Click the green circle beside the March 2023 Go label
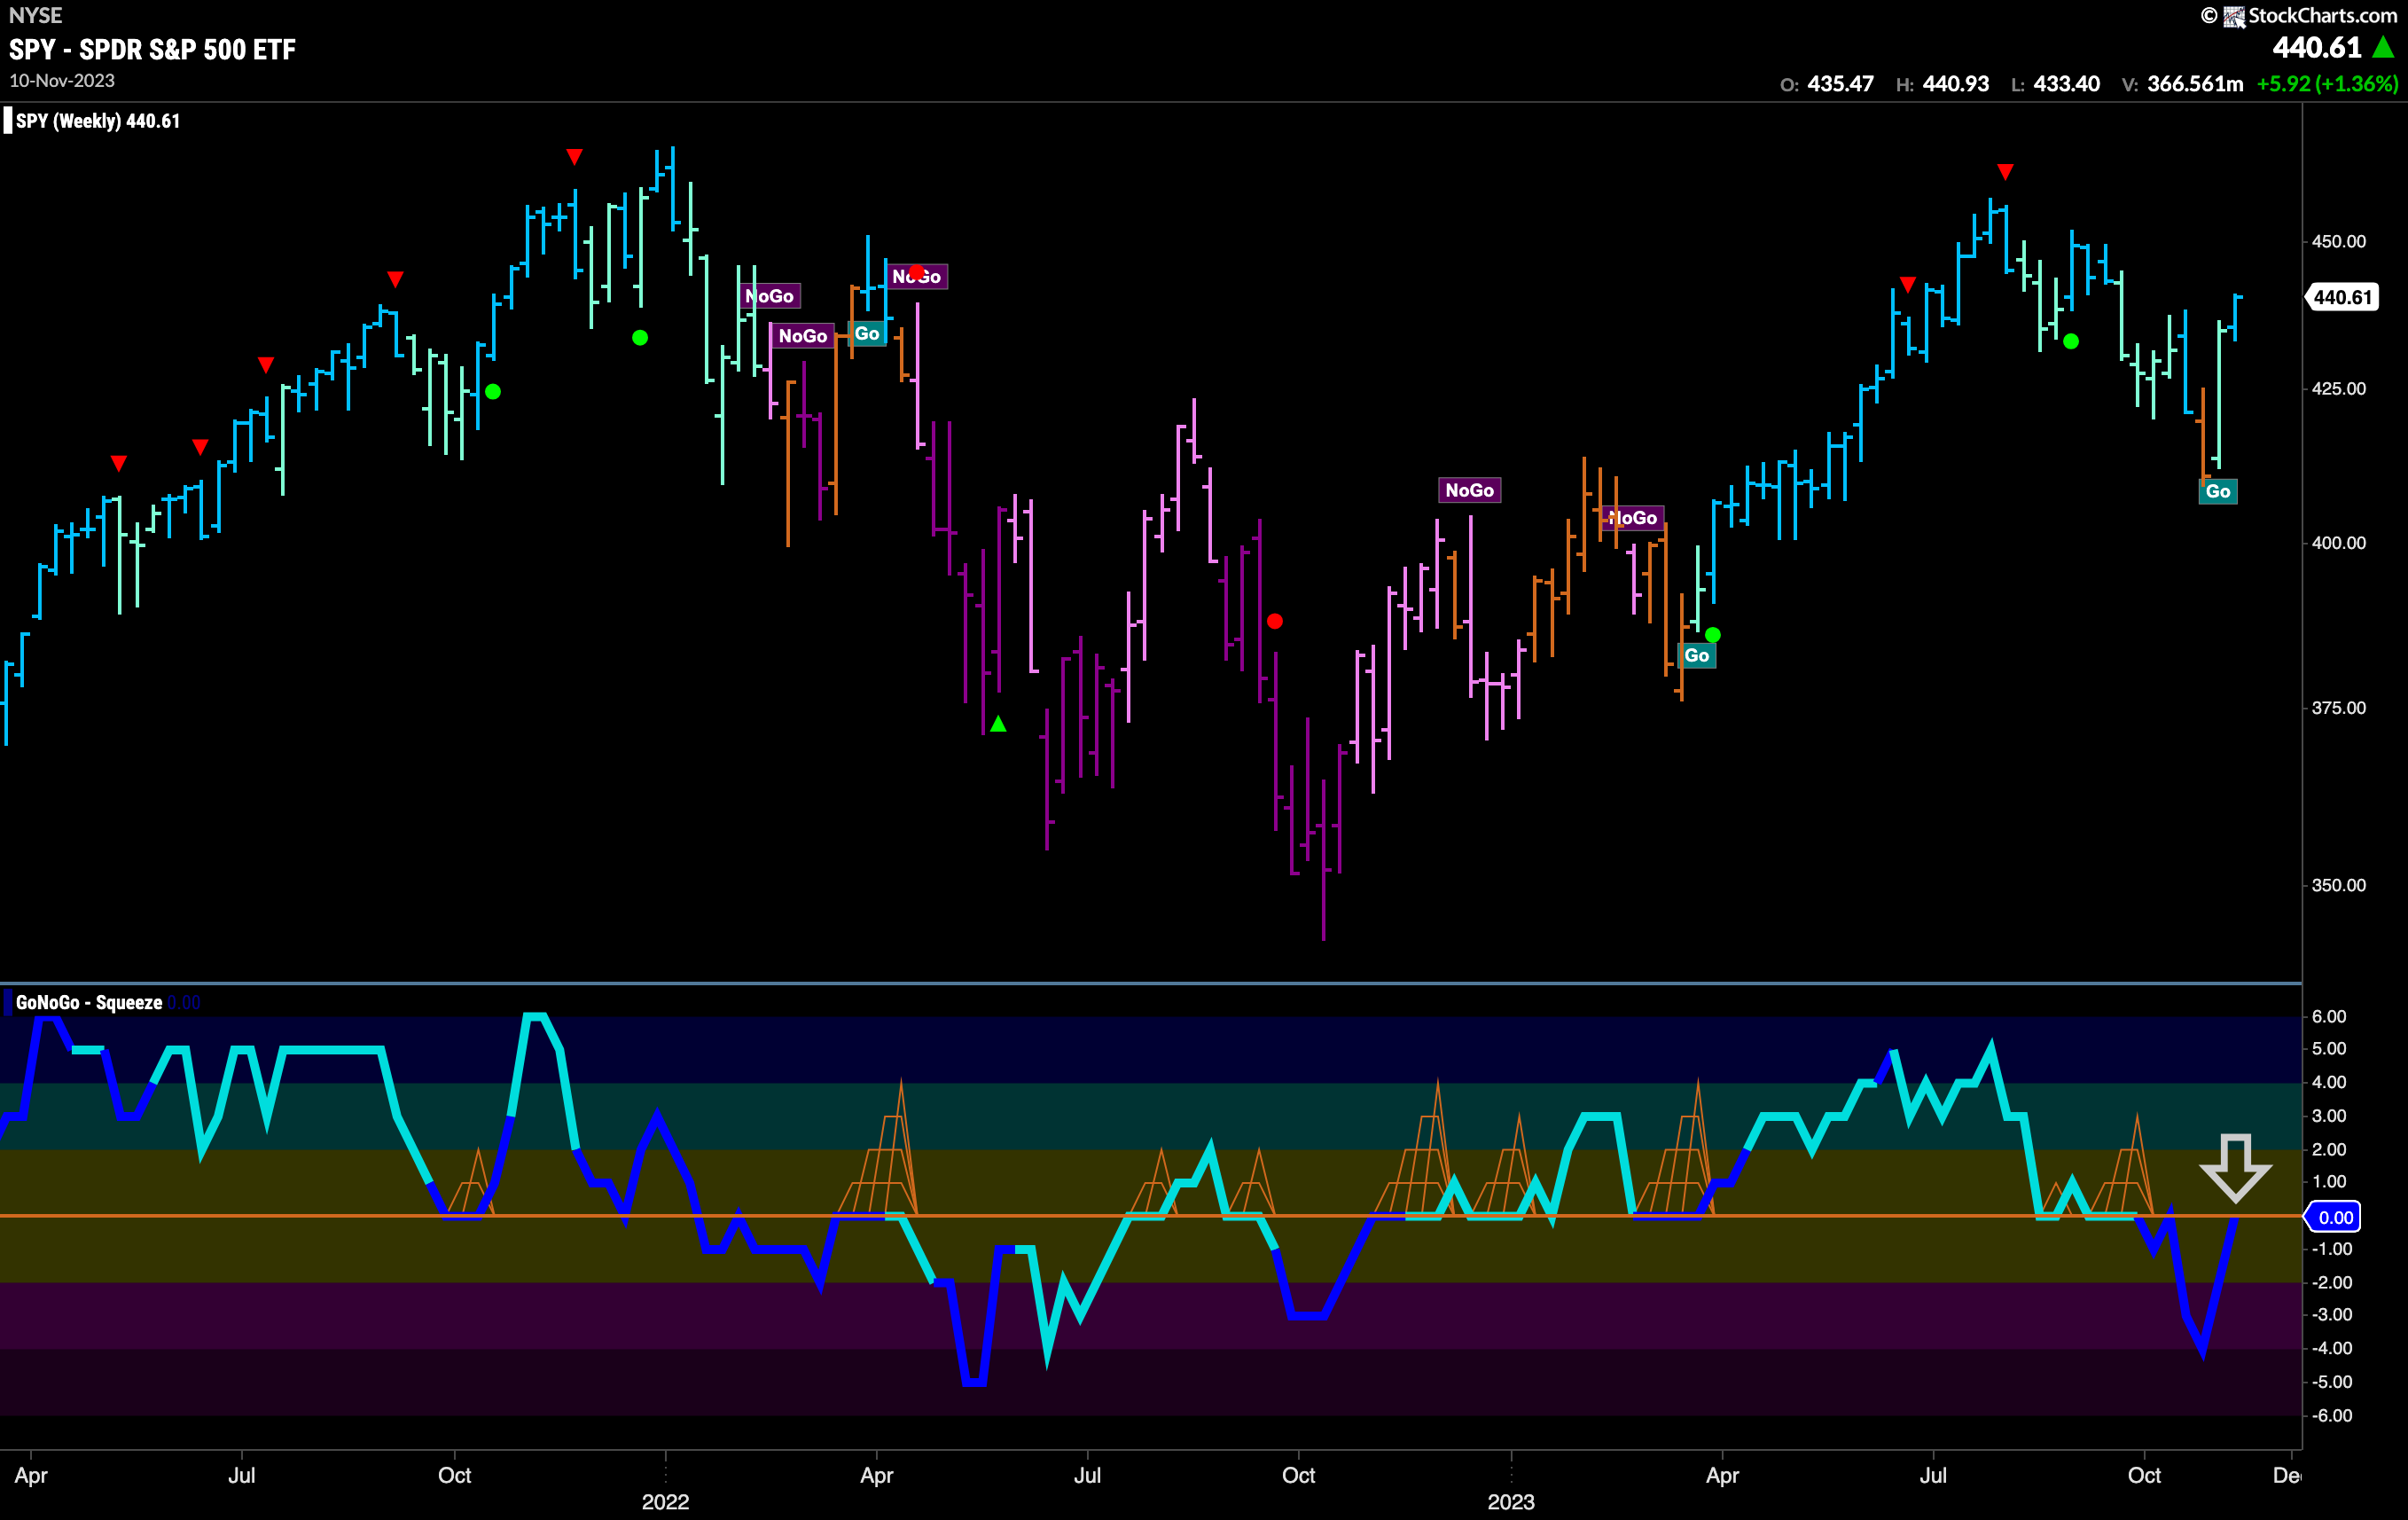The width and height of the screenshot is (2408, 1520). click(x=1713, y=635)
